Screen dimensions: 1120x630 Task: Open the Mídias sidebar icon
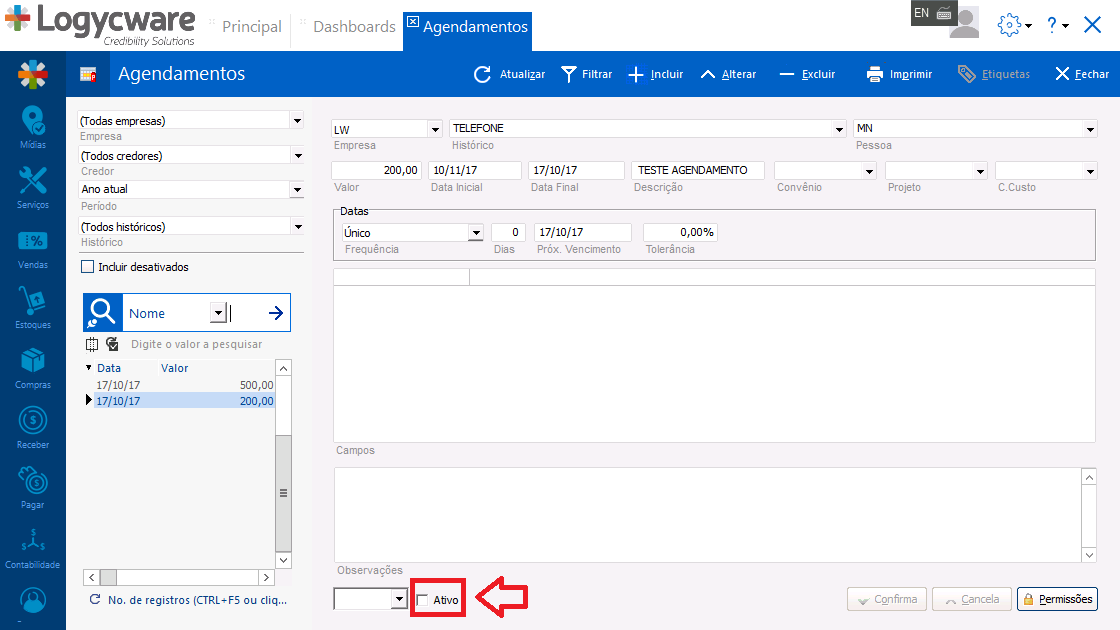coord(32,123)
